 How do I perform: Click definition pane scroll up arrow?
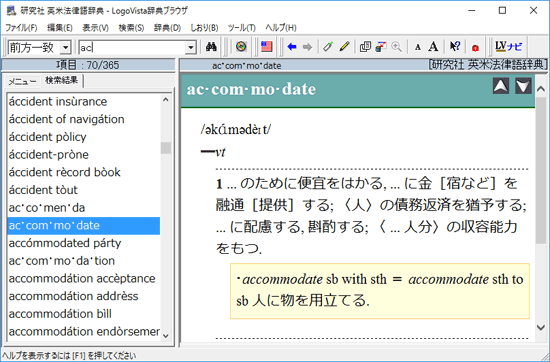pos(541,88)
